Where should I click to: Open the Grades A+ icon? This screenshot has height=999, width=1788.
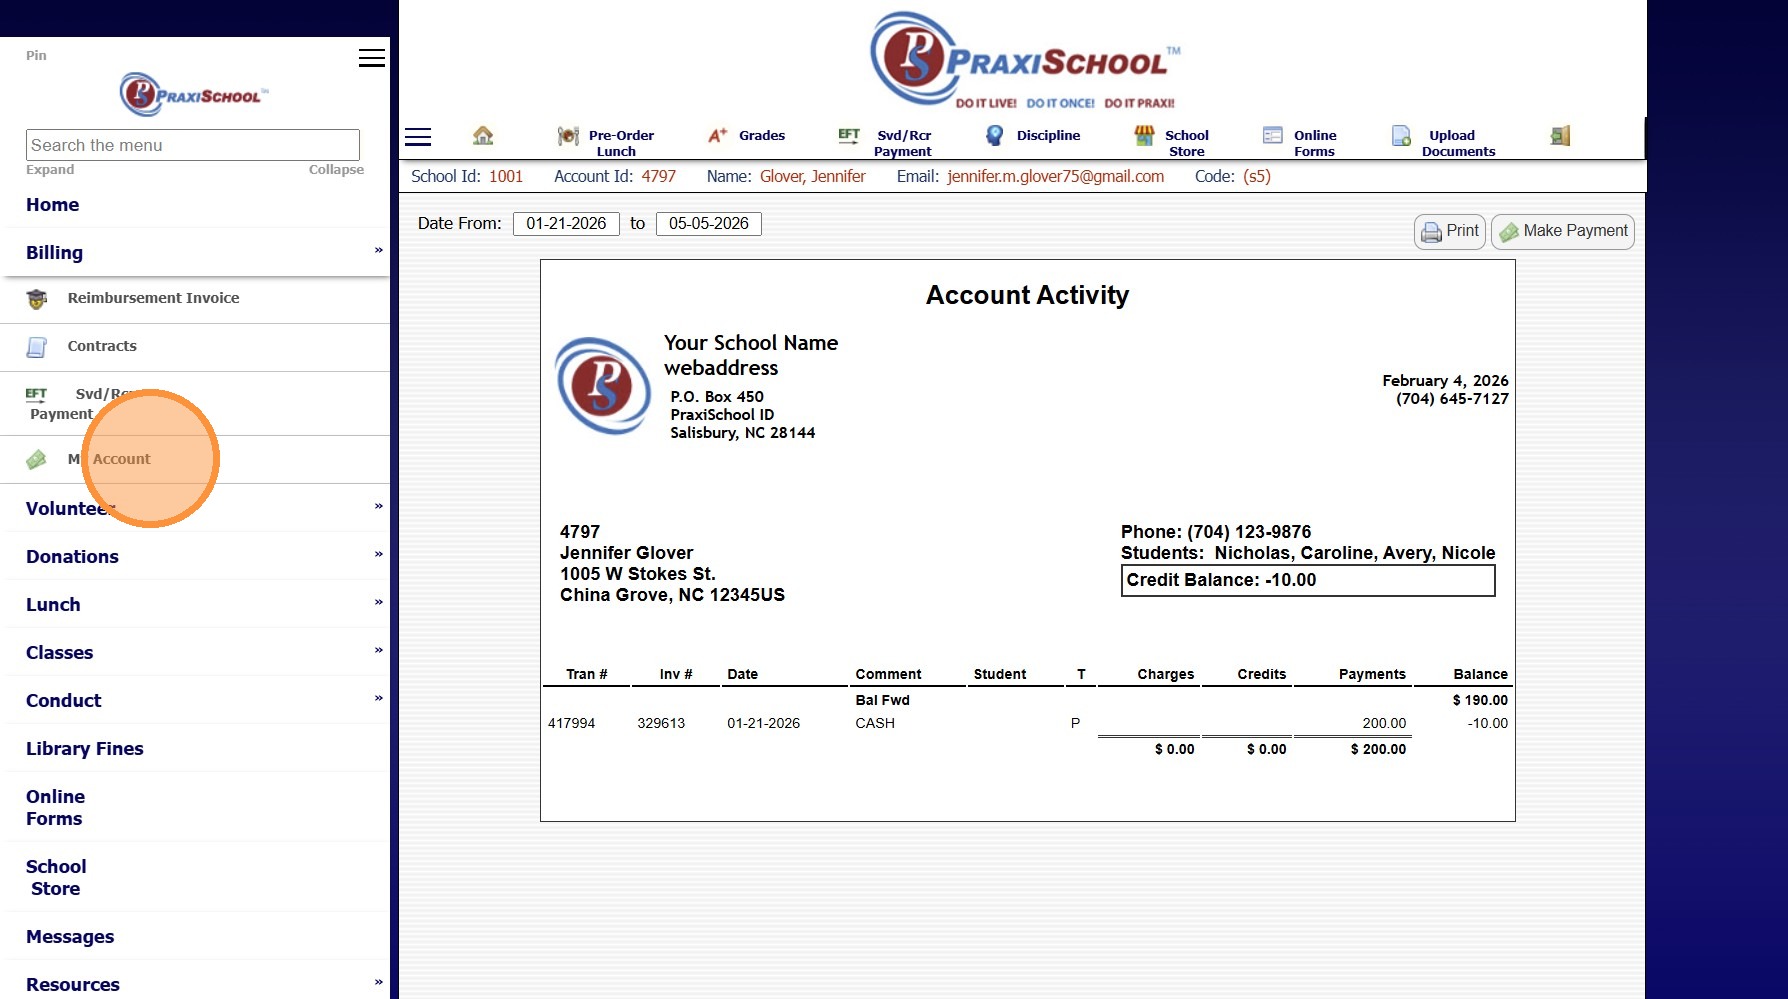718,135
